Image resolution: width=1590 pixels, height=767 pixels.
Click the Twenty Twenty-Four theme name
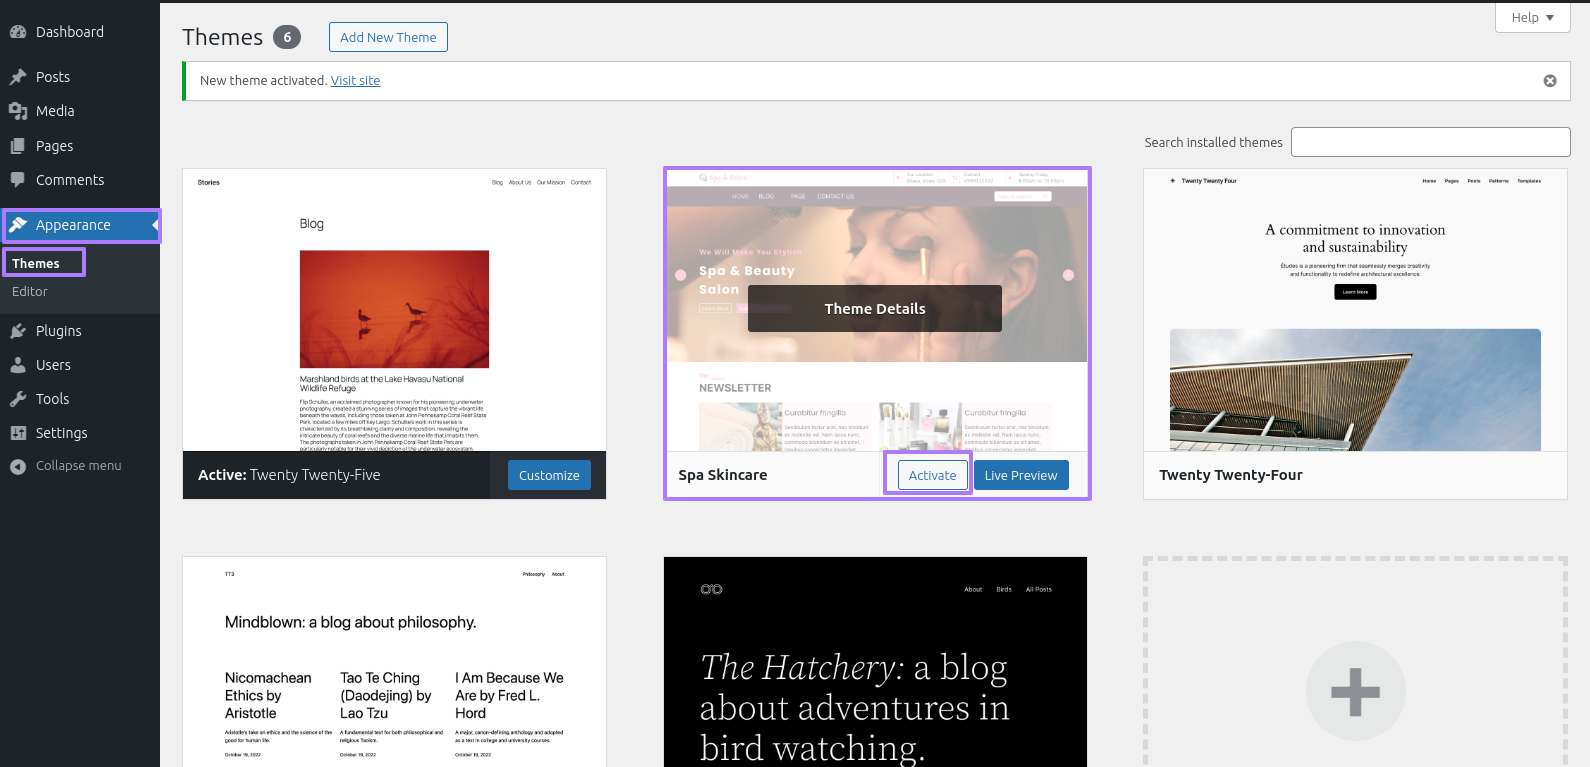1231,475
